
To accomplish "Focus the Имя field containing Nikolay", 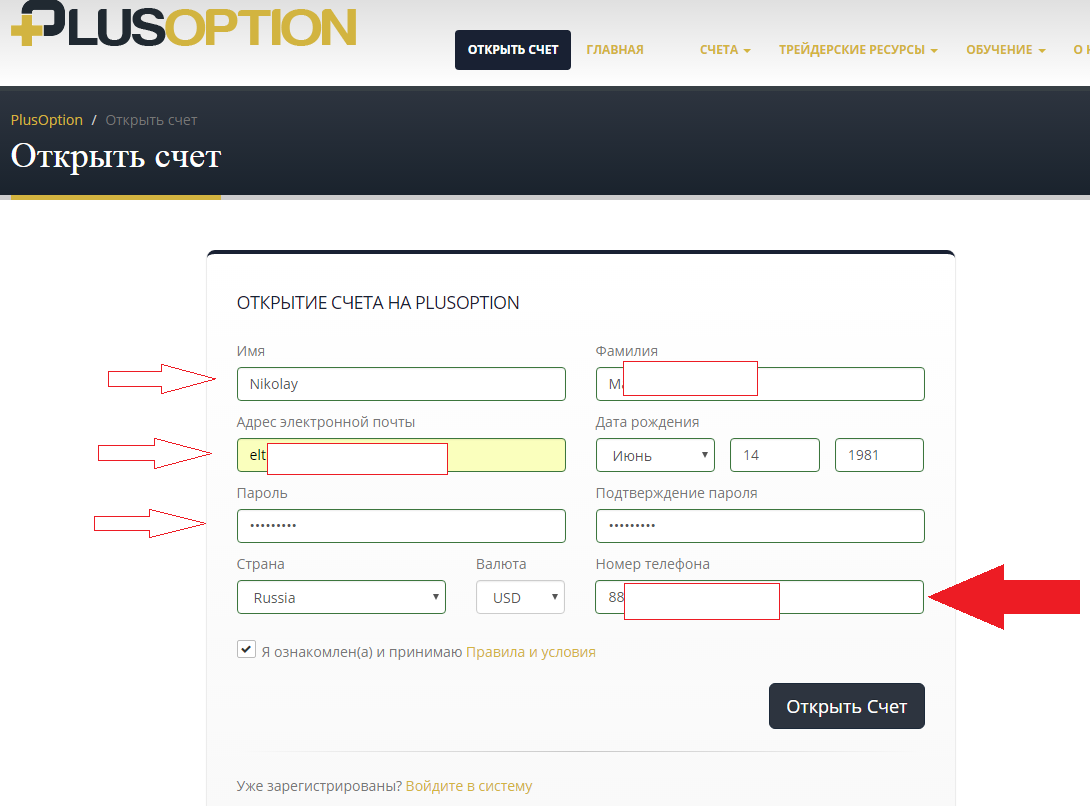I will [401, 384].
